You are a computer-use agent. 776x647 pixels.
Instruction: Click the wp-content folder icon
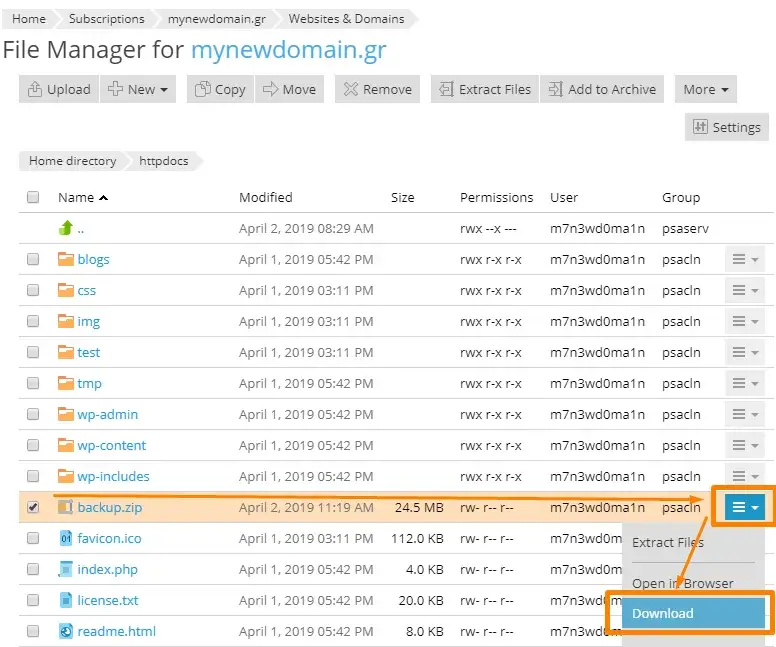tap(66, 445)
